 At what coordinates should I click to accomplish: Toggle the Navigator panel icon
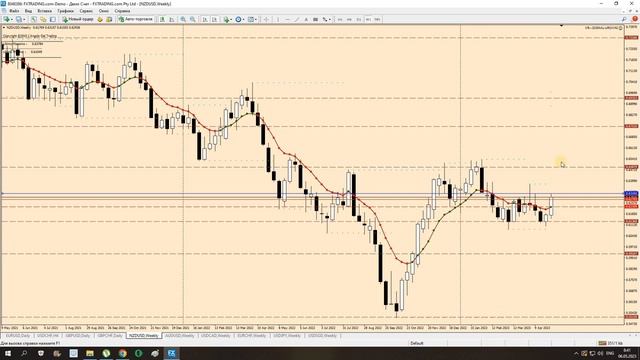click(x=53, y=19)
